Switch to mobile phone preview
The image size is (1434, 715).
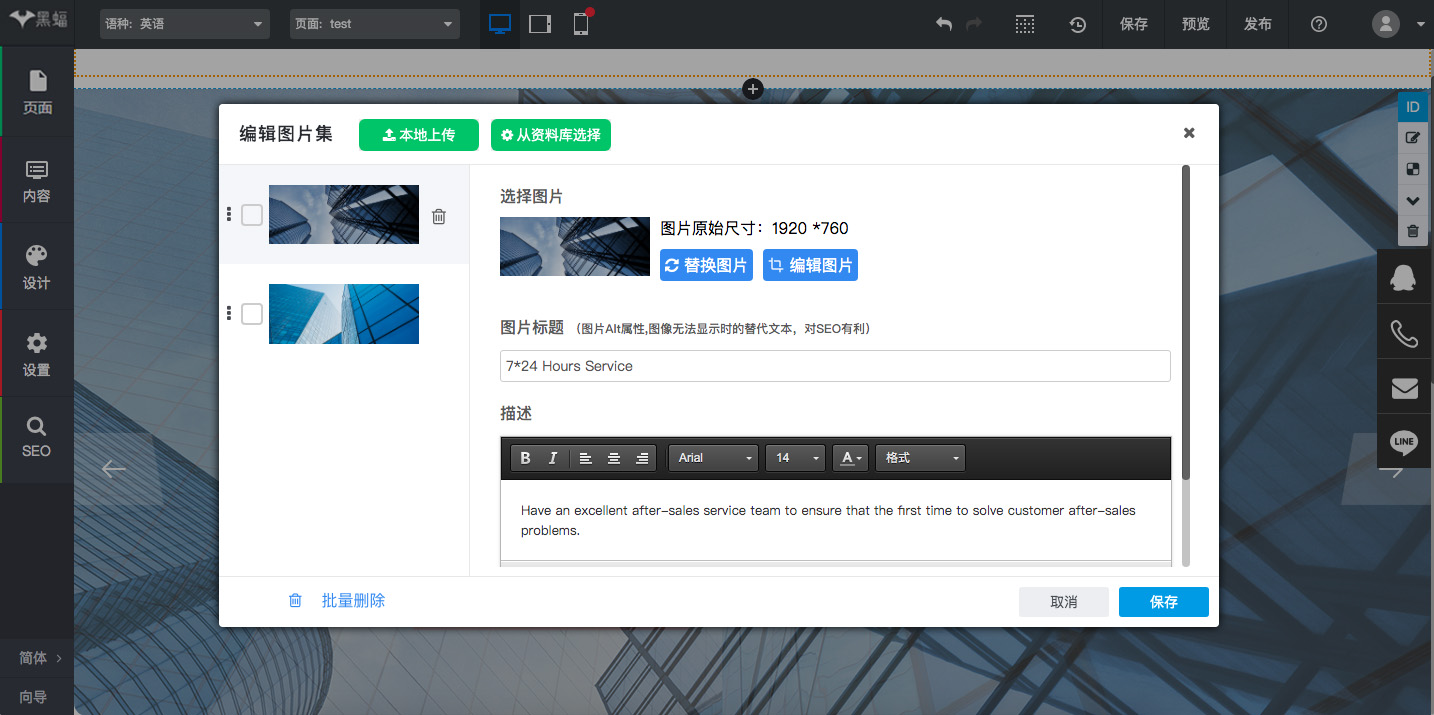[581, 24]
